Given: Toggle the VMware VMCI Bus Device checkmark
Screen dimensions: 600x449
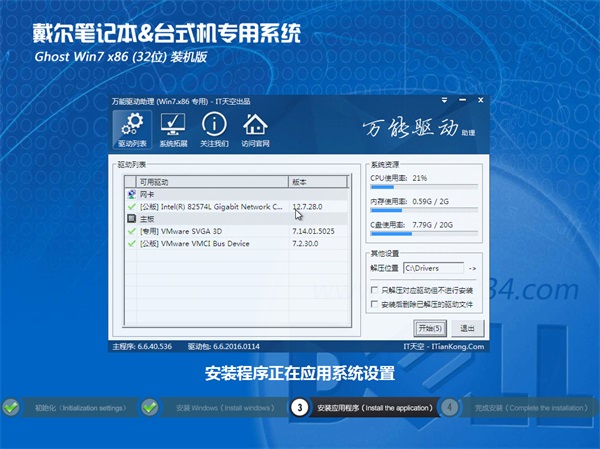Looking at the screenshot, I should [x=131, y=242].
